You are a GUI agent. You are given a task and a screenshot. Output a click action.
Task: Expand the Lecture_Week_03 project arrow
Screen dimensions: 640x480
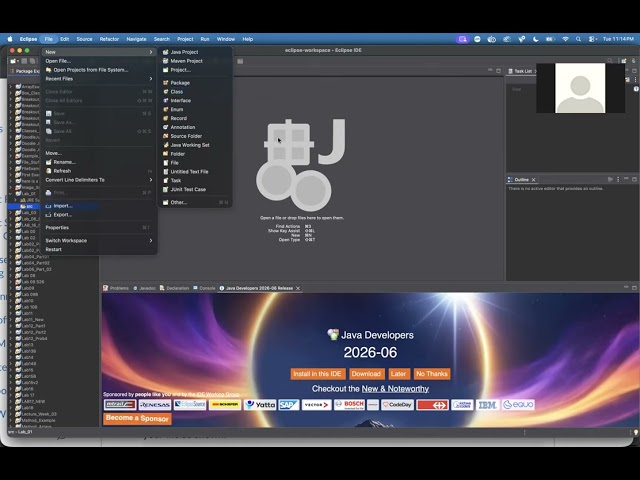point(11,414)
